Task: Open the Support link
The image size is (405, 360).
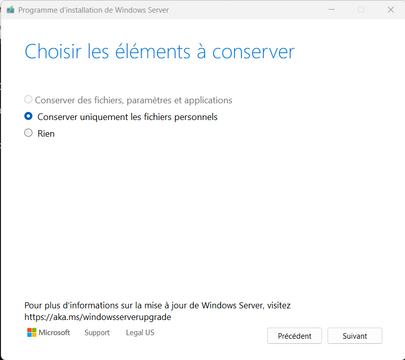Action: (97, 333)
